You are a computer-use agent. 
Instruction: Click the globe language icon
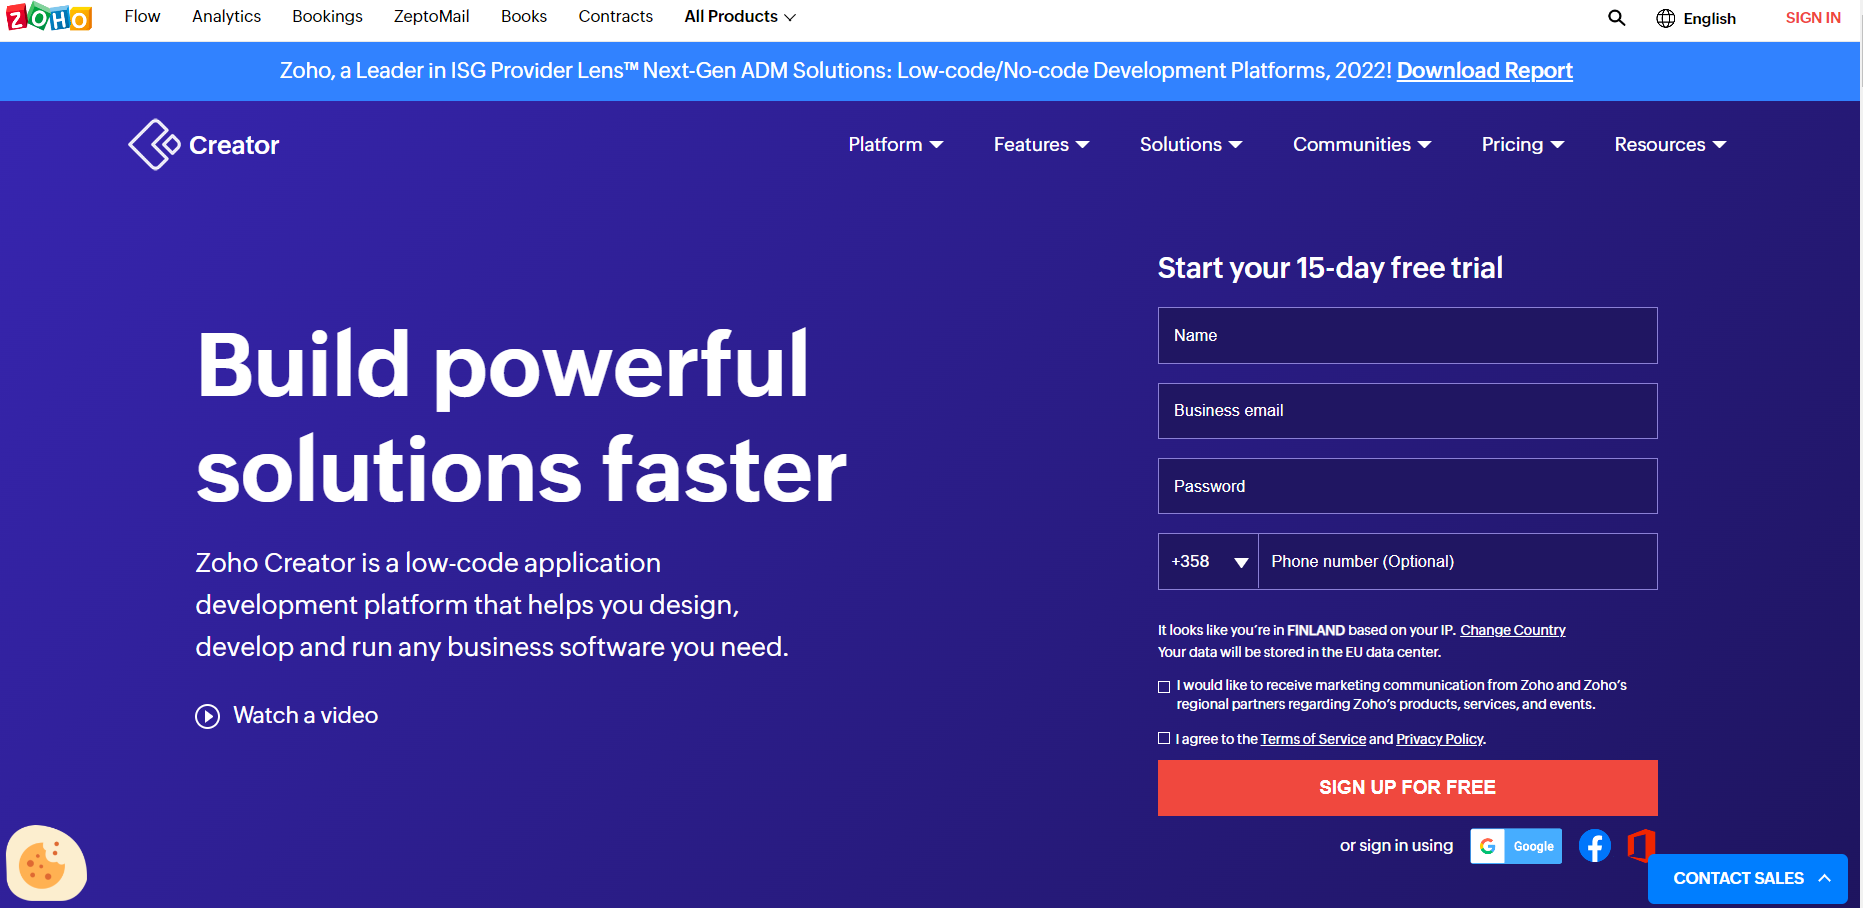[x=1665, y=18]
